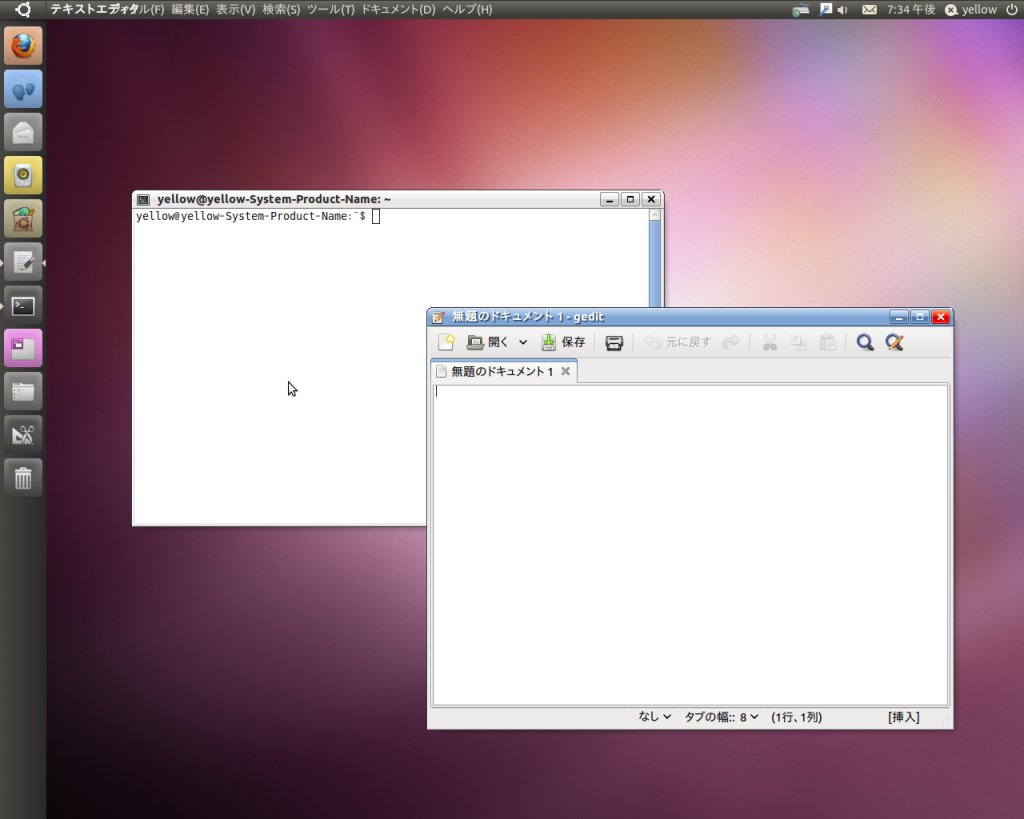The image size is (1024, 819).
Task: Open the Find and Replace tool
Action: tap(894, 342)
